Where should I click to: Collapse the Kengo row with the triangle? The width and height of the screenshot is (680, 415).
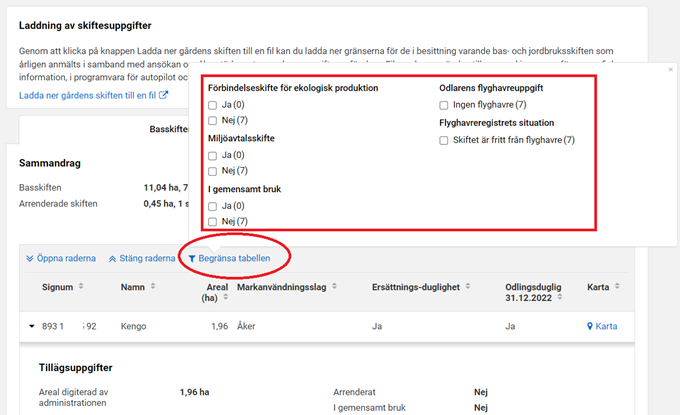(x=31, y=326)
